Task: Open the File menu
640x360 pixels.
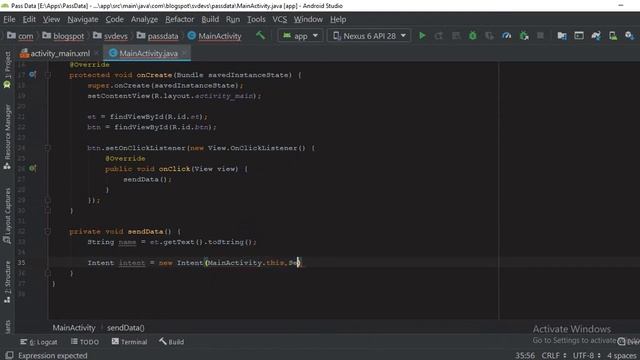Action: pos(9,19)
